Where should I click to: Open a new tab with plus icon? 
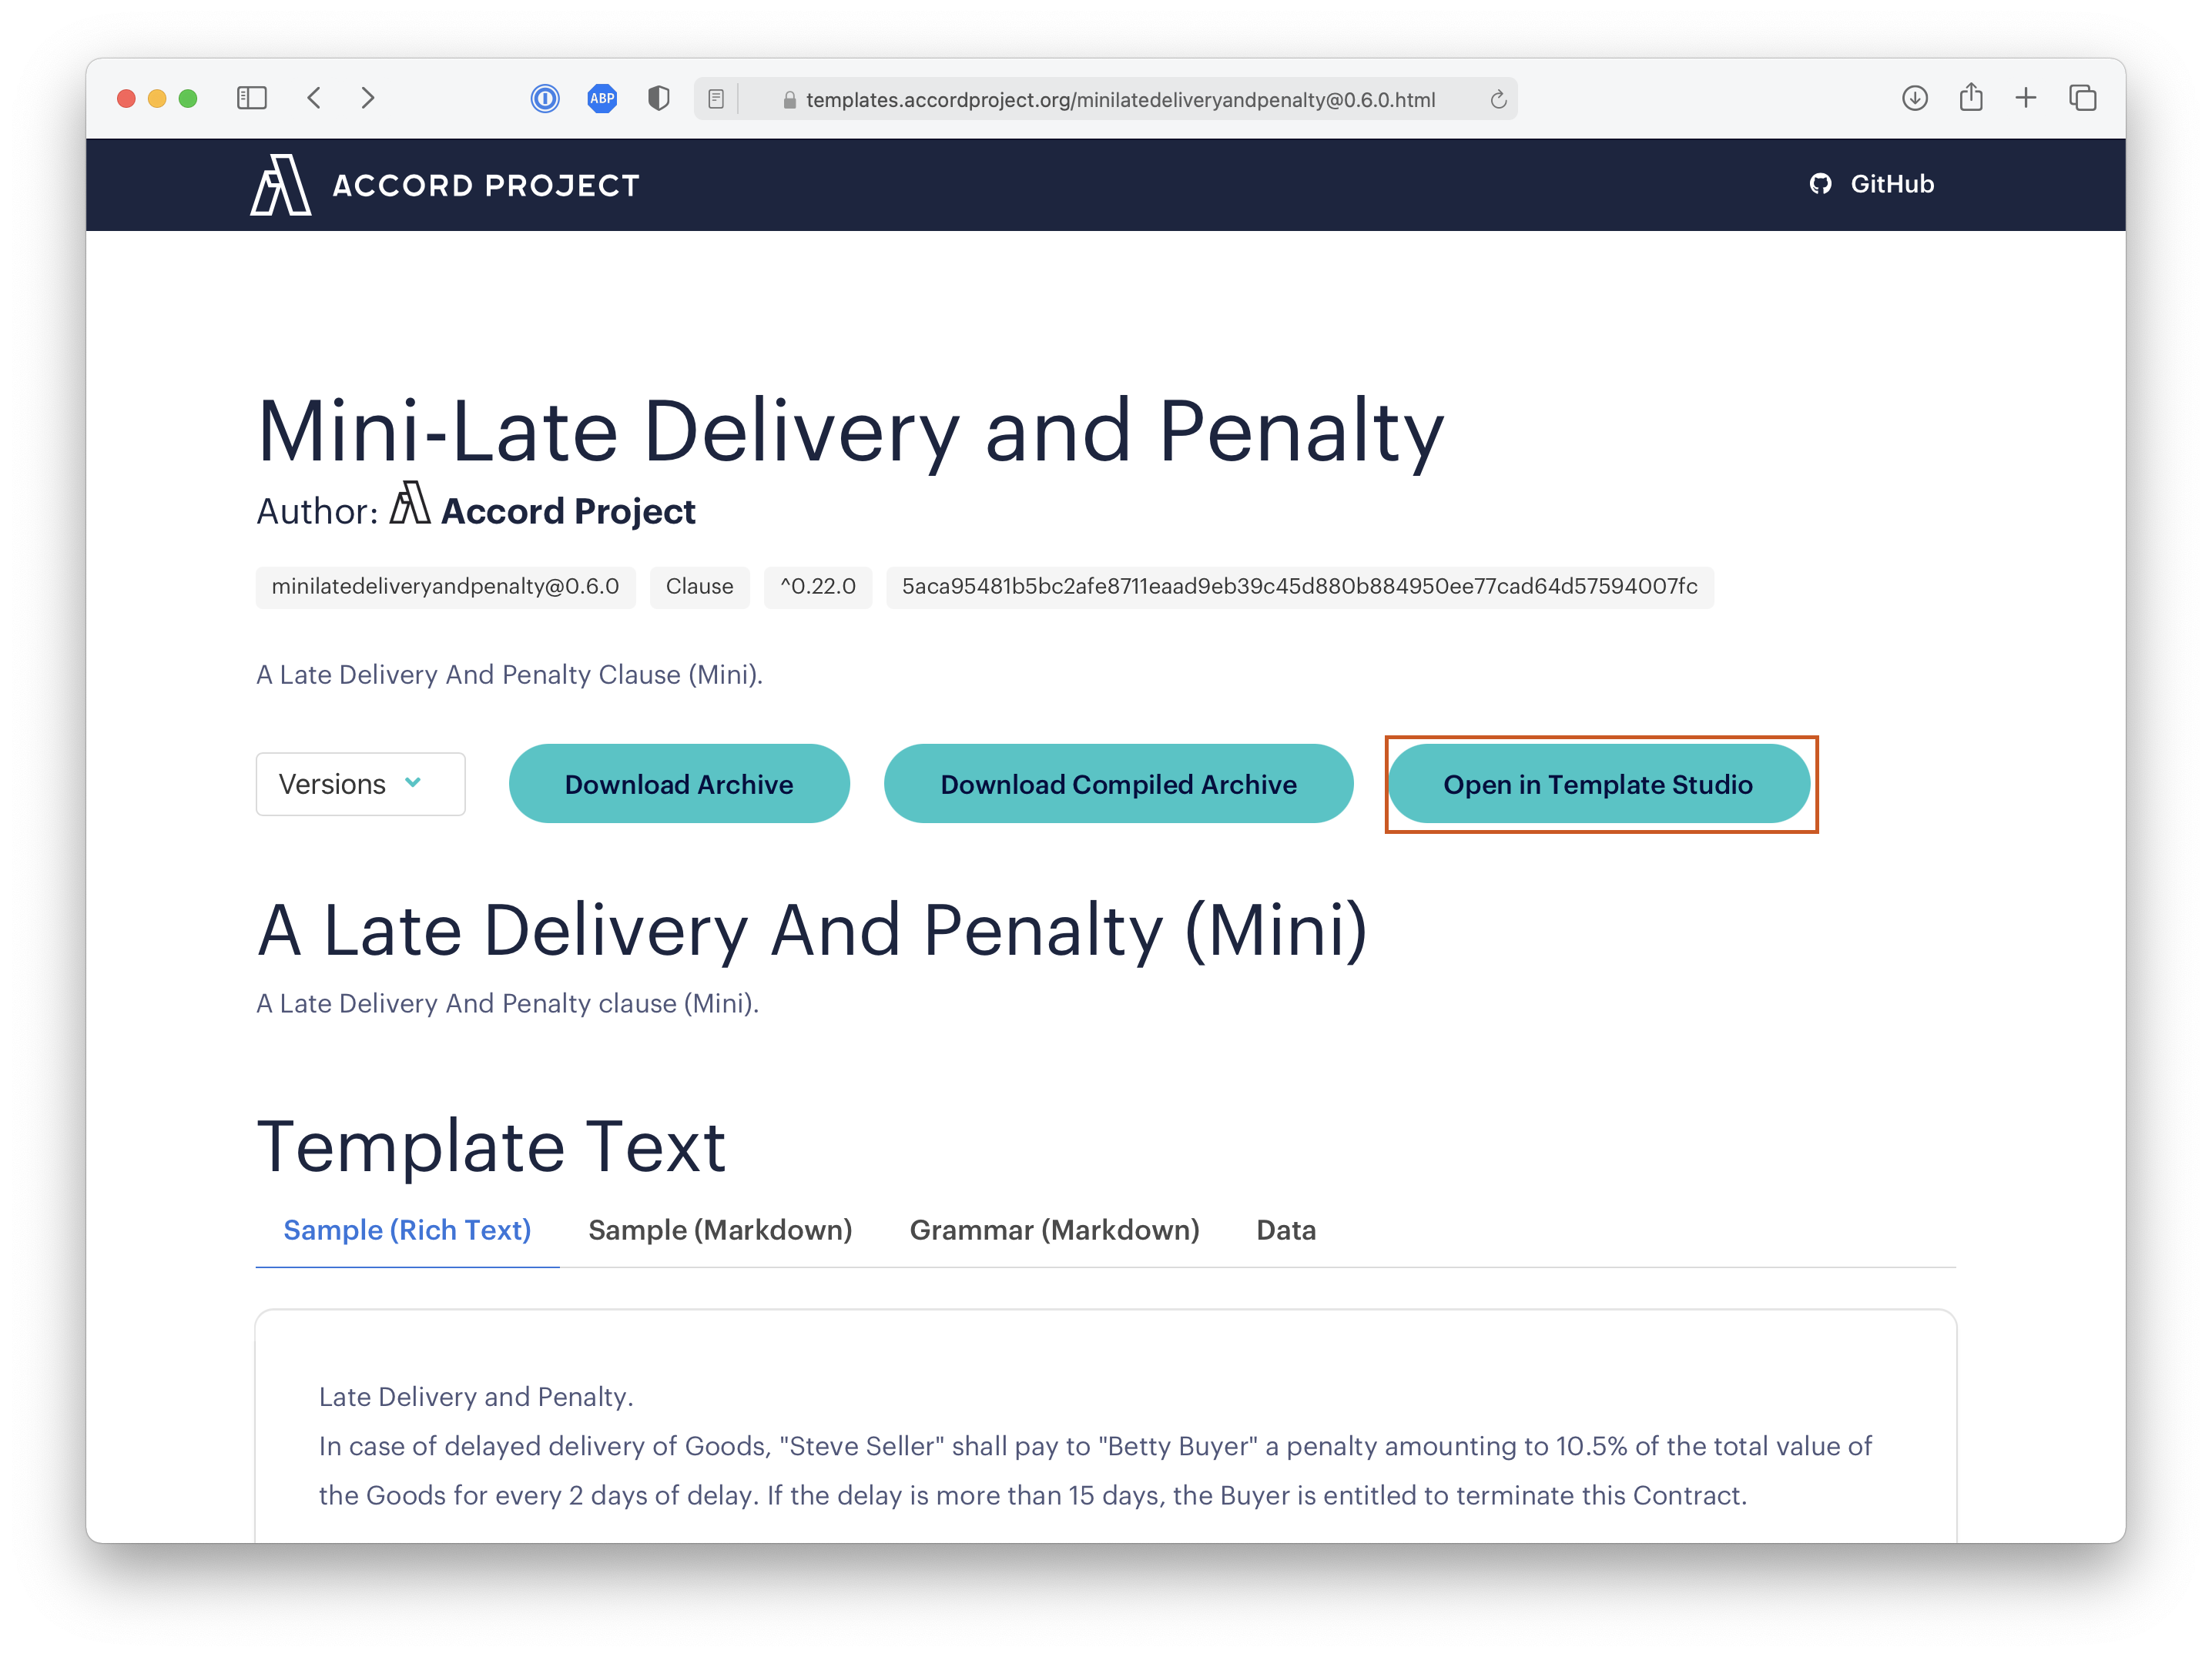click(2025, 98)
